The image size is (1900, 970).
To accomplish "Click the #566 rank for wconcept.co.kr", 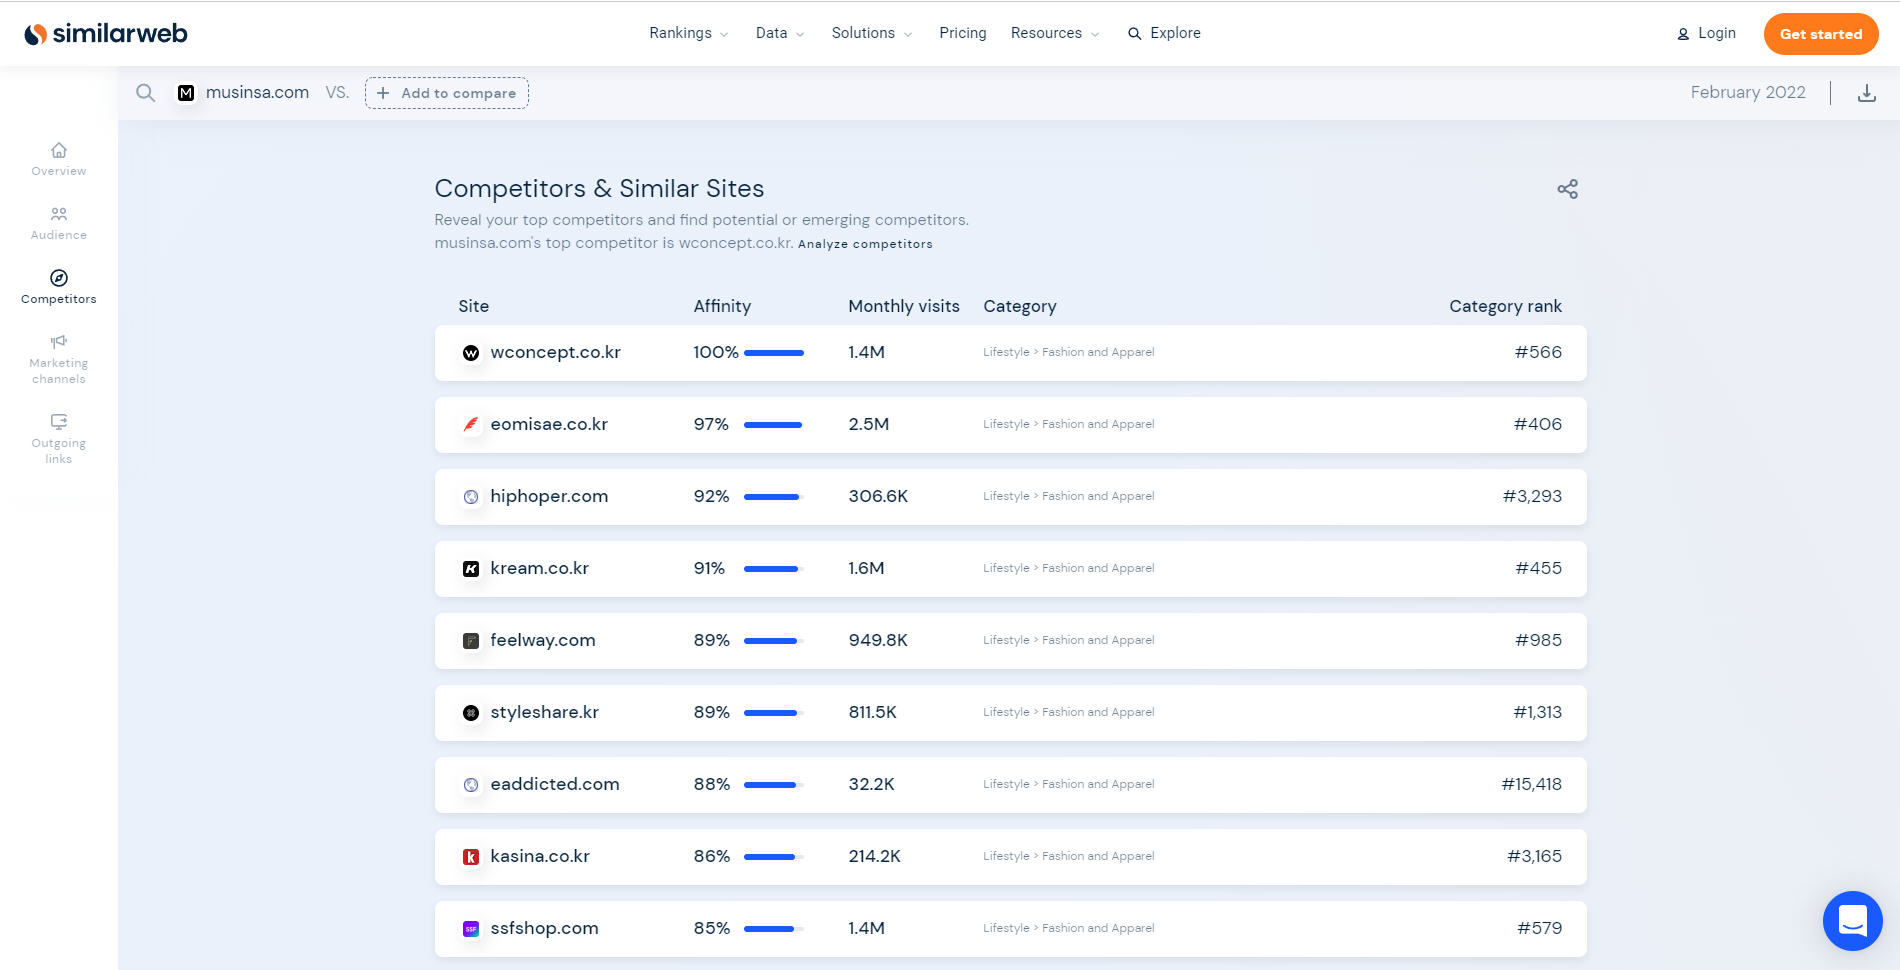I will pyautogui.click(x=1538, y=352).
